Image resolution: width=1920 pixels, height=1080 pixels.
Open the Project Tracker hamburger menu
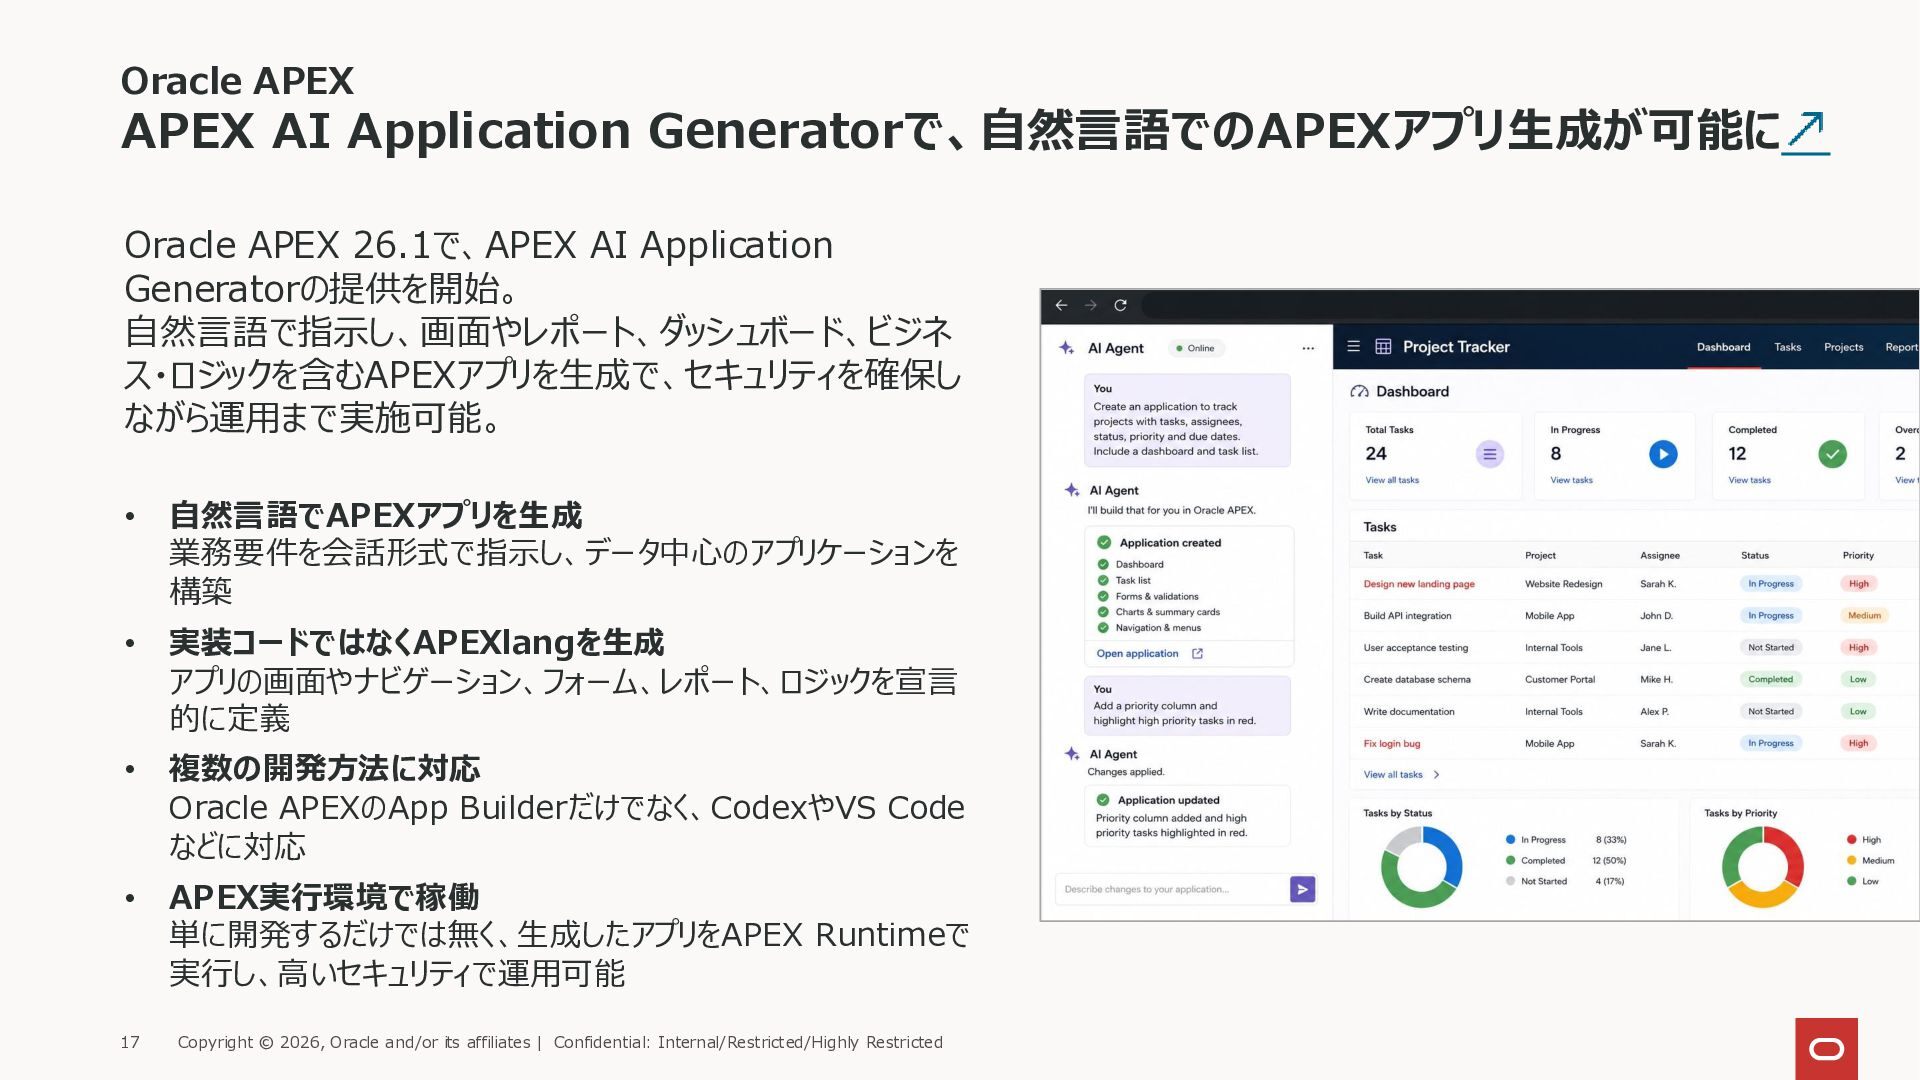pos(1353,346)
